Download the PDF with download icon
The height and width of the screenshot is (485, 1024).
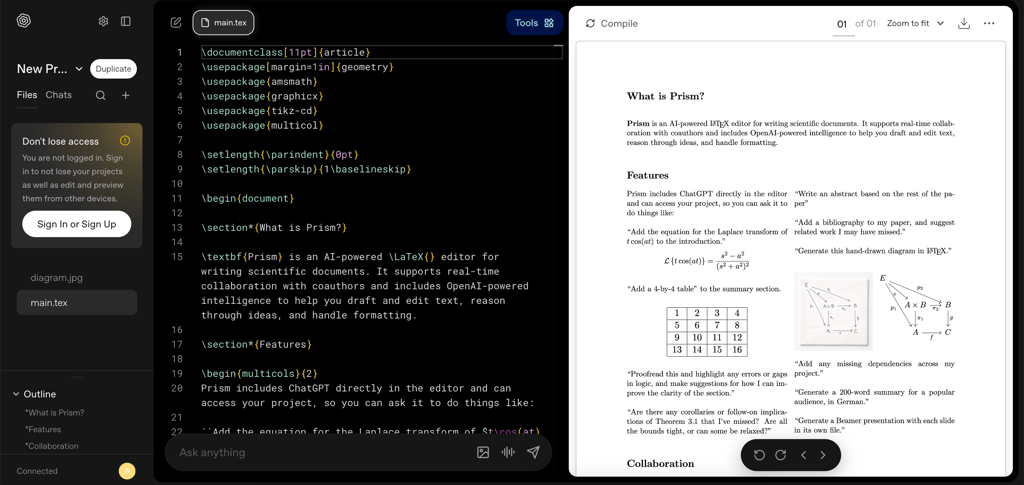(964, 23)
